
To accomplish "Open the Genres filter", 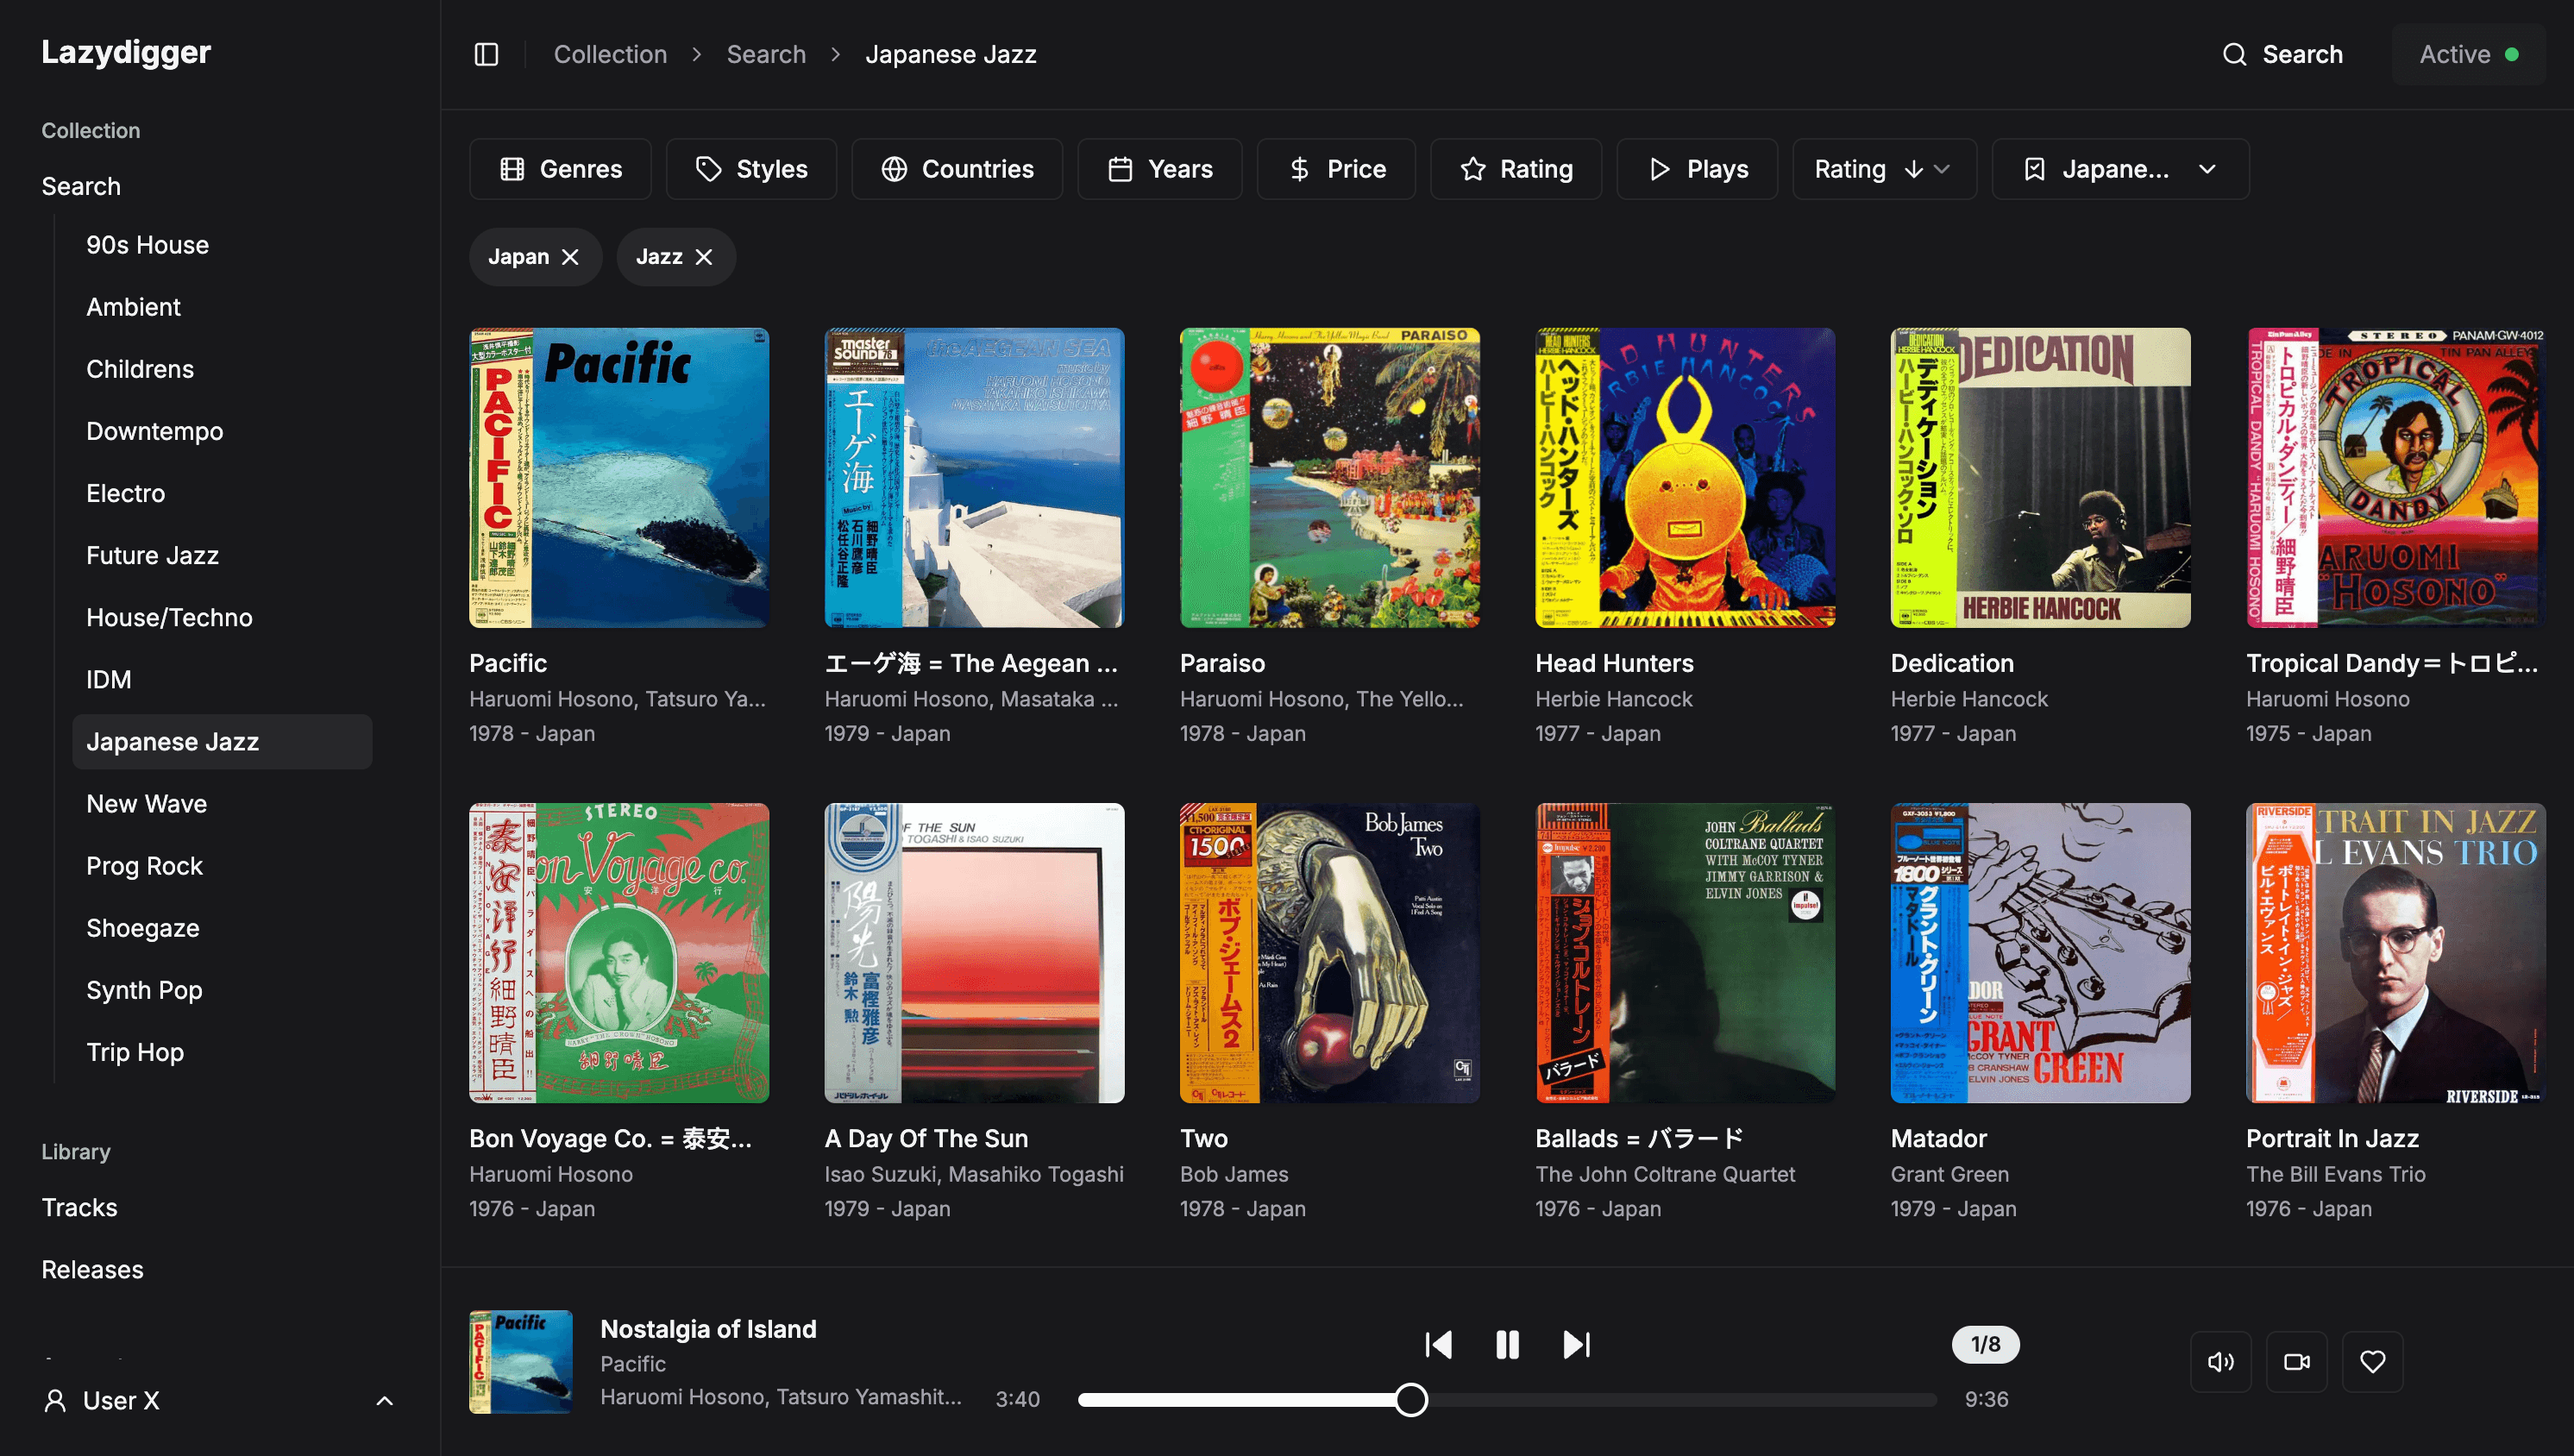I will pyautogui.click(x=560, y=168).
